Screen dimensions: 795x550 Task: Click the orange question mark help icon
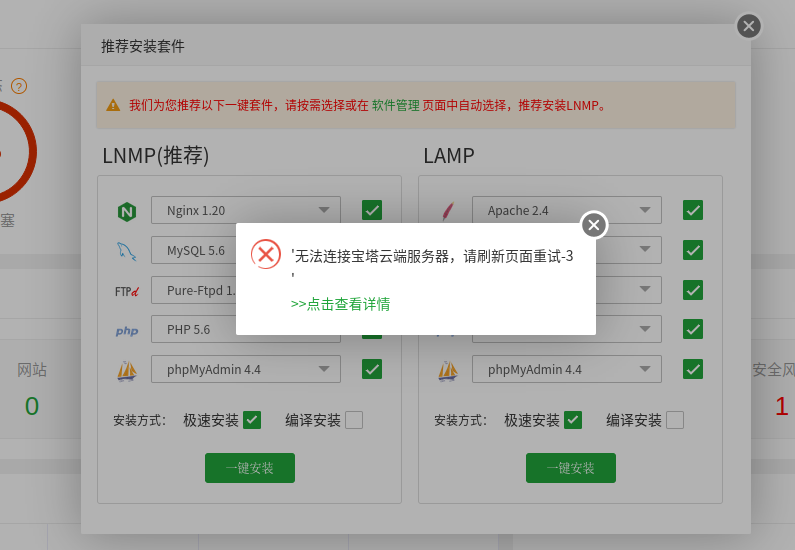(19, 86)
